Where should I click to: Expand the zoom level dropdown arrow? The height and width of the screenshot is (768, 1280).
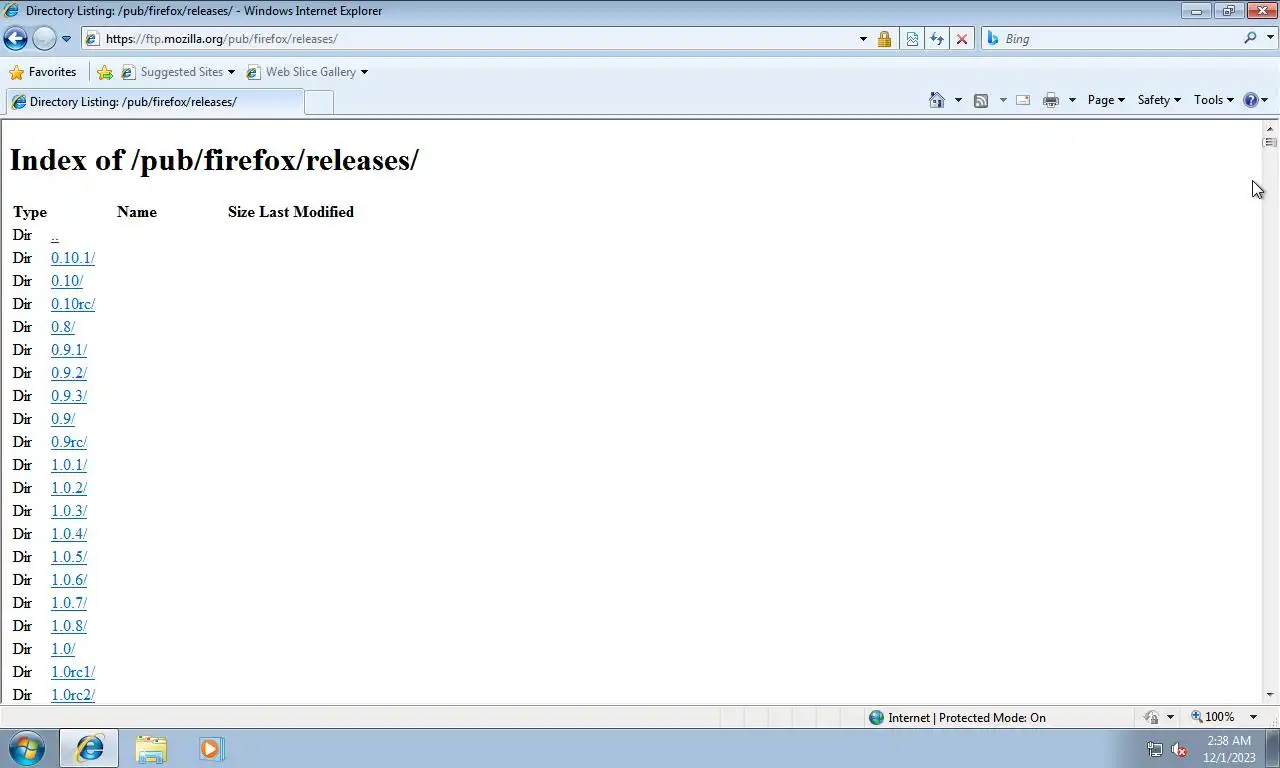[1253, 717]
